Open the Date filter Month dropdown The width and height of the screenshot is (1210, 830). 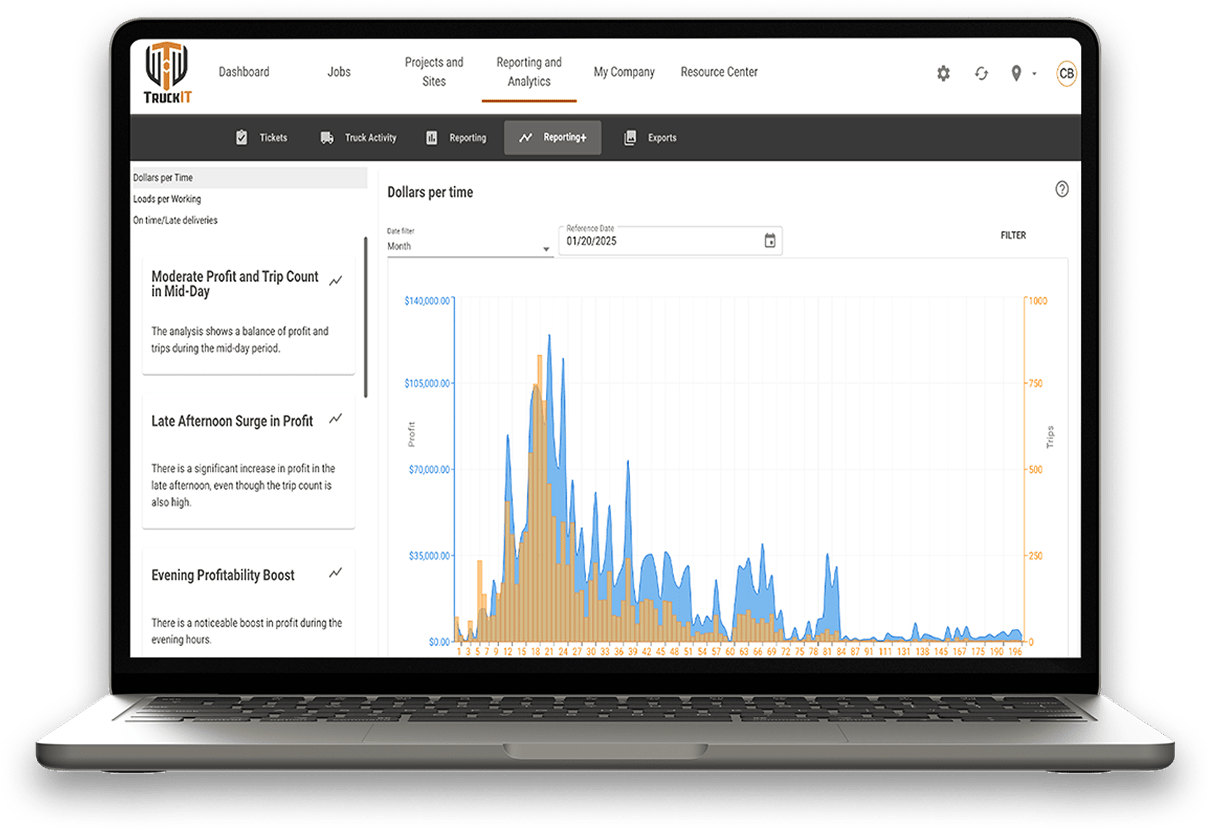pos(470,241)
